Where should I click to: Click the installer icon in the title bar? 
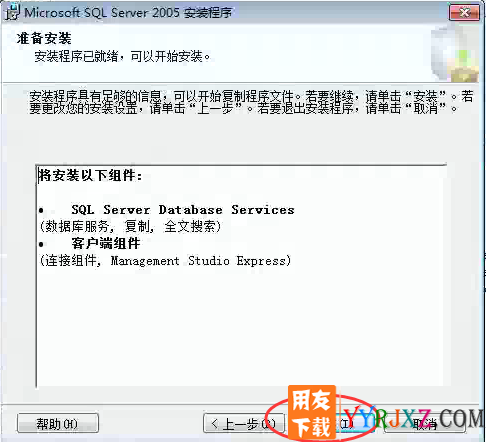[x=13, y=13]
